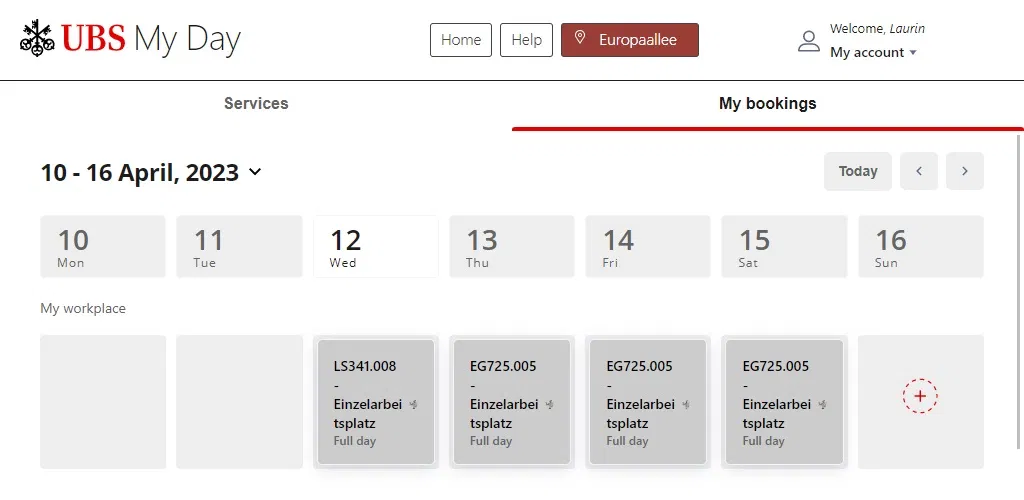Click the UBS keys logo icon
The image size is (1024, 500).
click(x=37, y=39)
